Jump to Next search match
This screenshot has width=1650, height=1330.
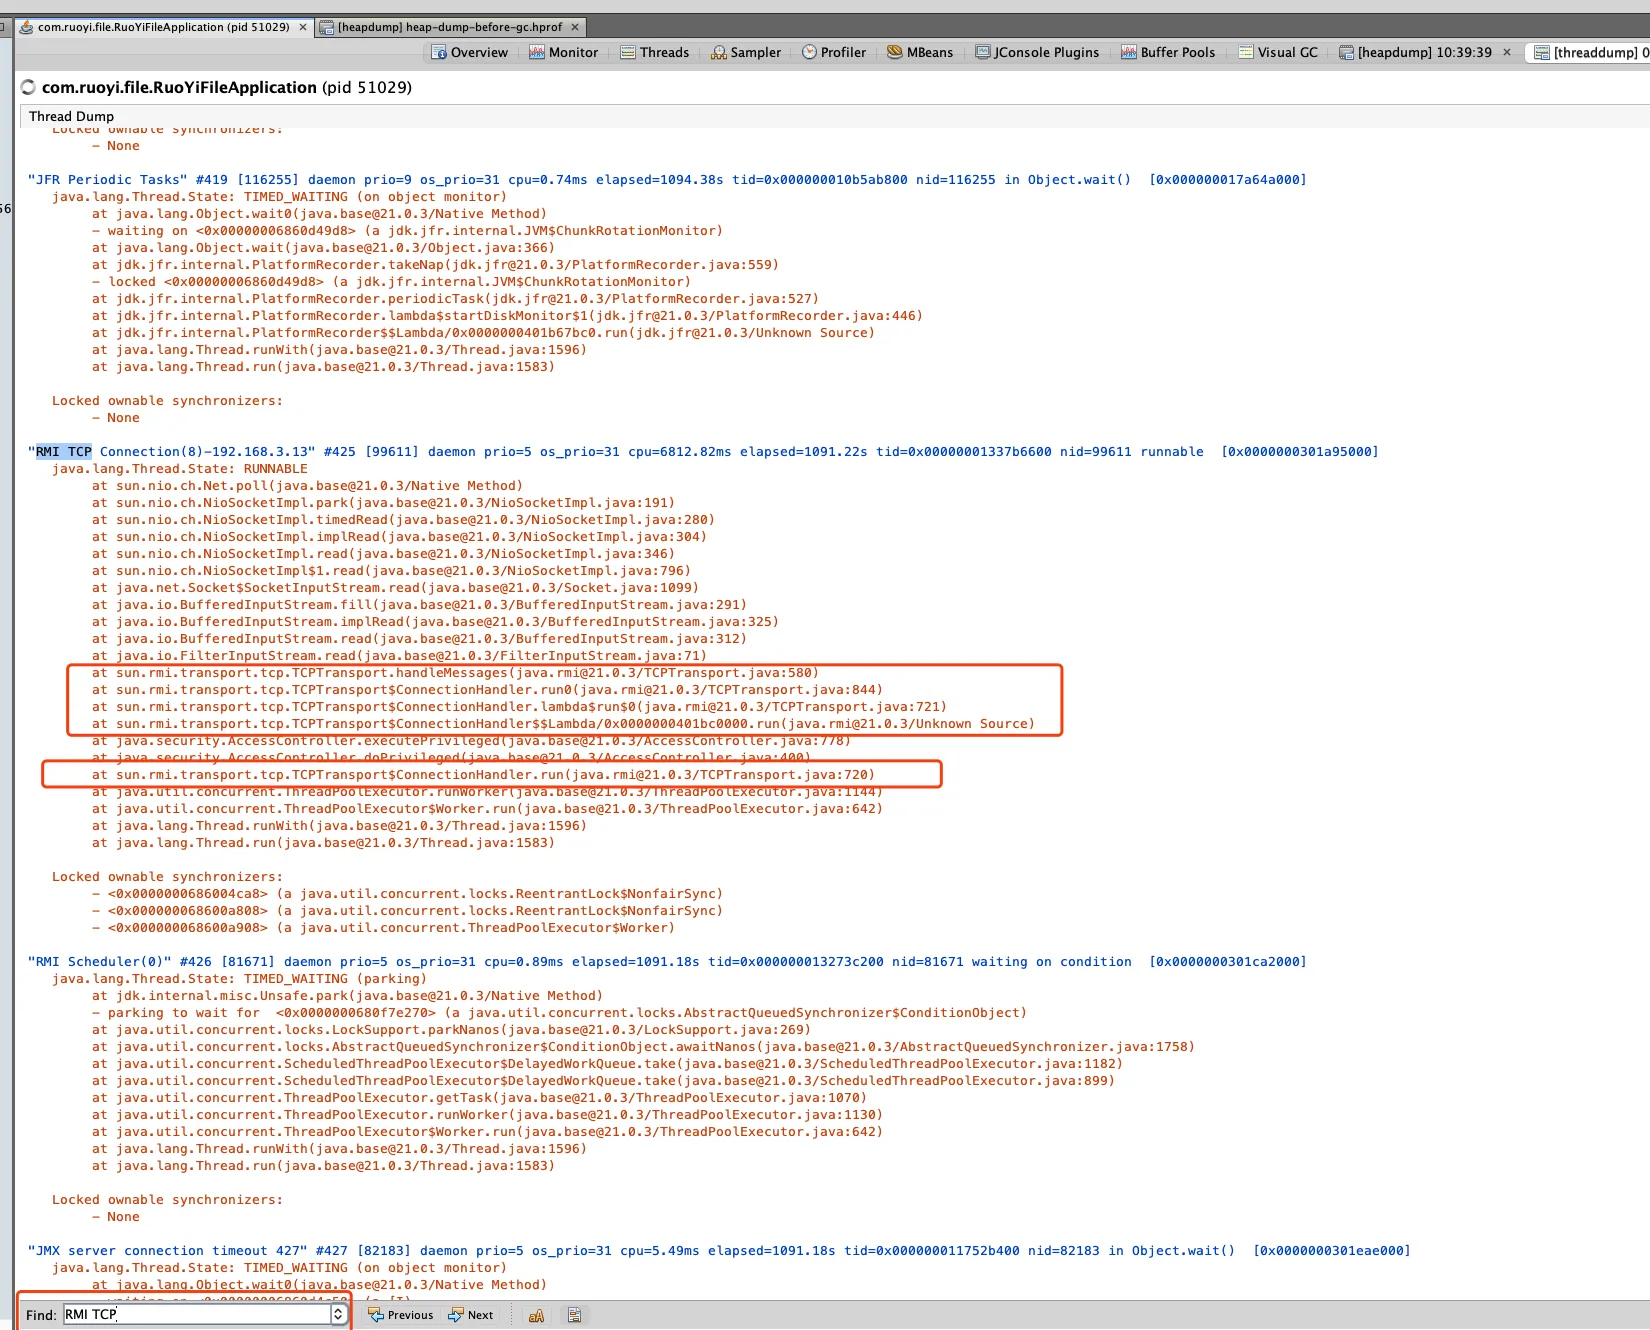pyautogui.click(x=471, y=1315)
